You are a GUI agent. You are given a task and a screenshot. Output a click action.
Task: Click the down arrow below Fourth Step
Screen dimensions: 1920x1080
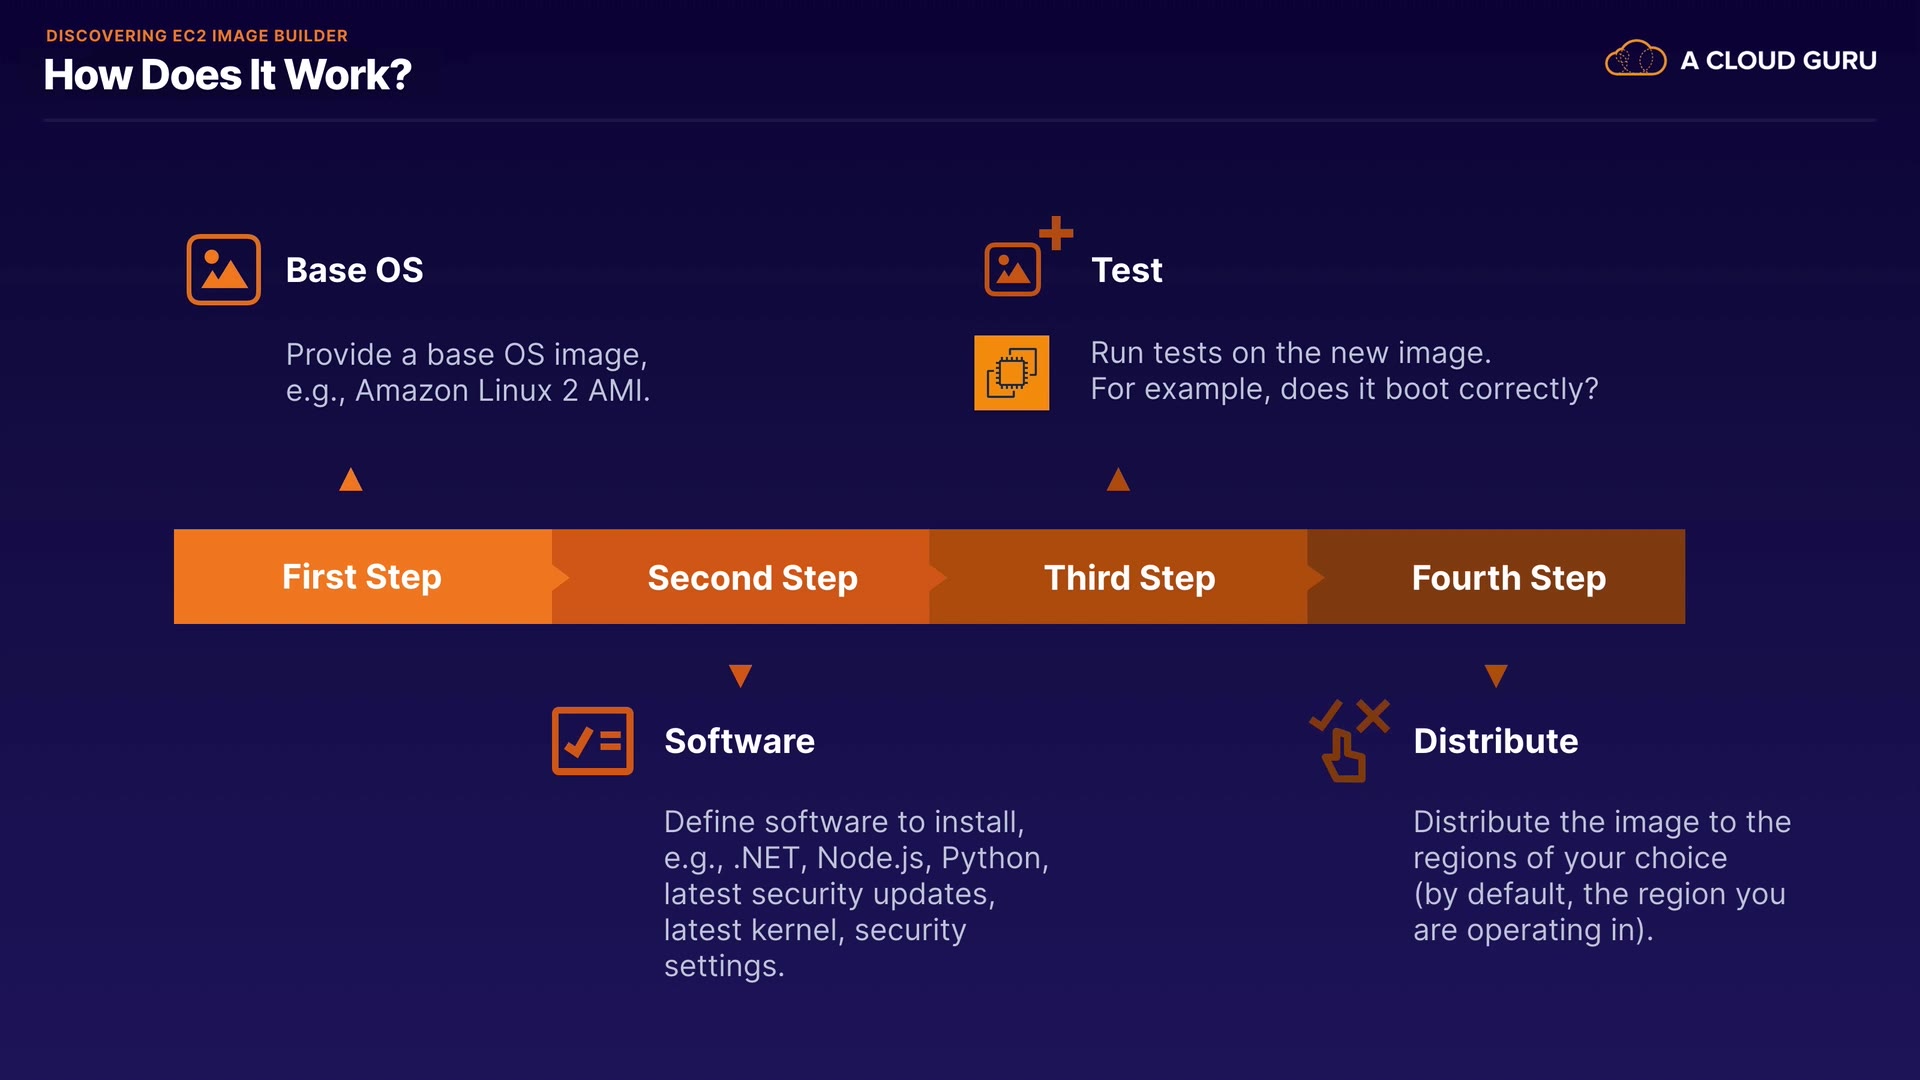coord(1496,676)
